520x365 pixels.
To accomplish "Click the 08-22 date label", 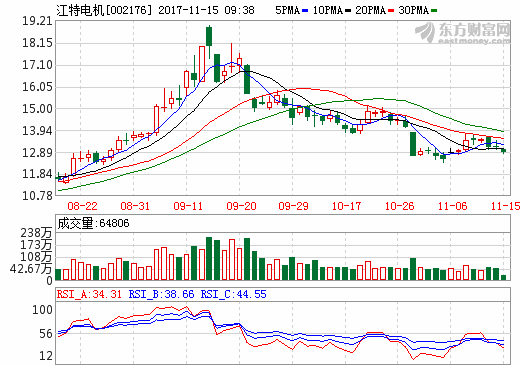I will 82,206.
